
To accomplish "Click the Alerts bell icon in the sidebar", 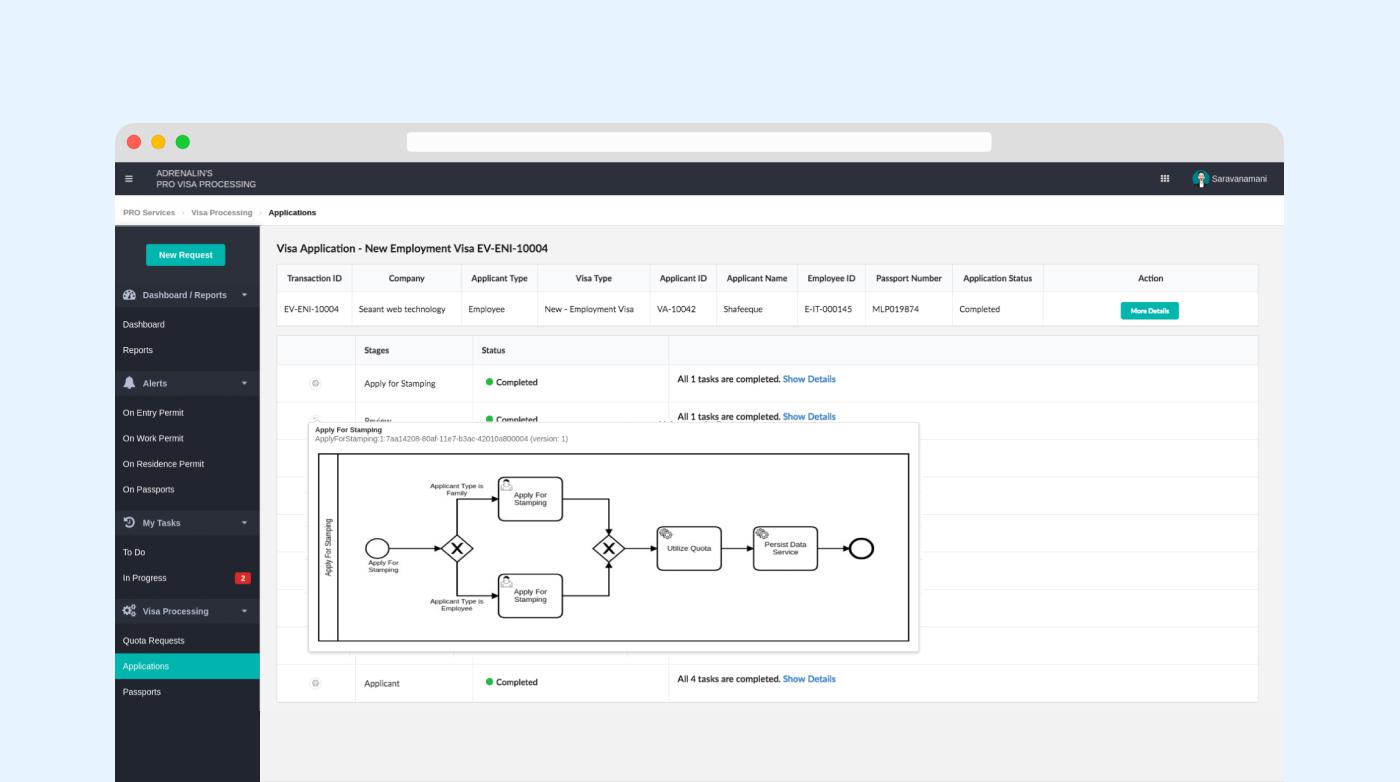I will point(129,383).
